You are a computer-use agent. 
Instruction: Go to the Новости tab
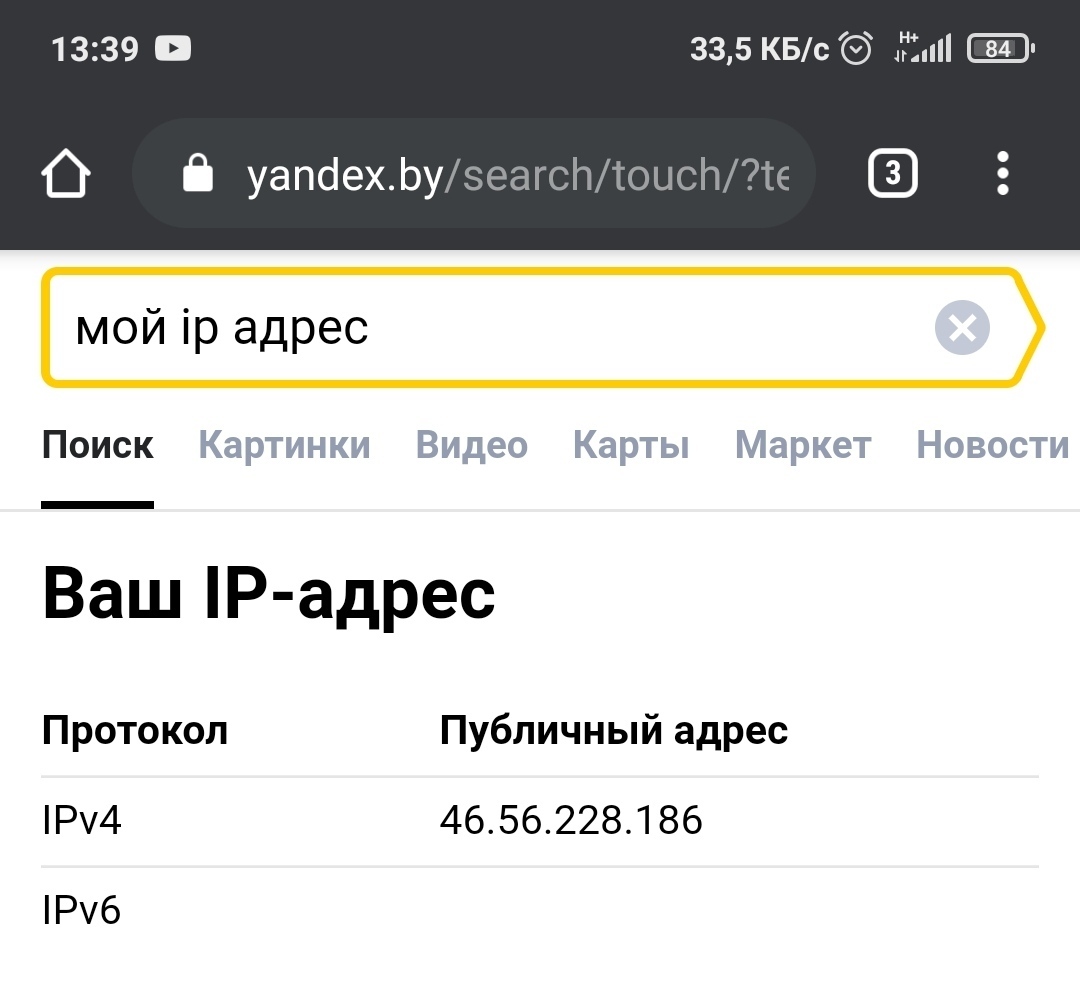point(992,445)
